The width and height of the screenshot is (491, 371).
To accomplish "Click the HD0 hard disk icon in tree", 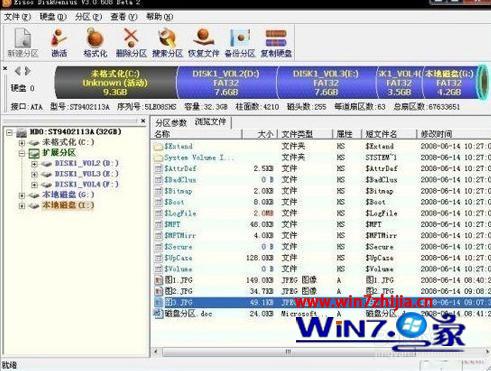I will tap(22, 133).
